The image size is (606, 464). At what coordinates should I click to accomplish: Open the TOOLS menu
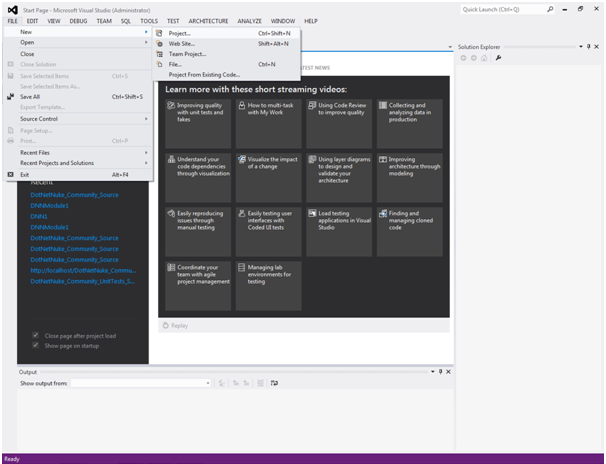point(149,21)
